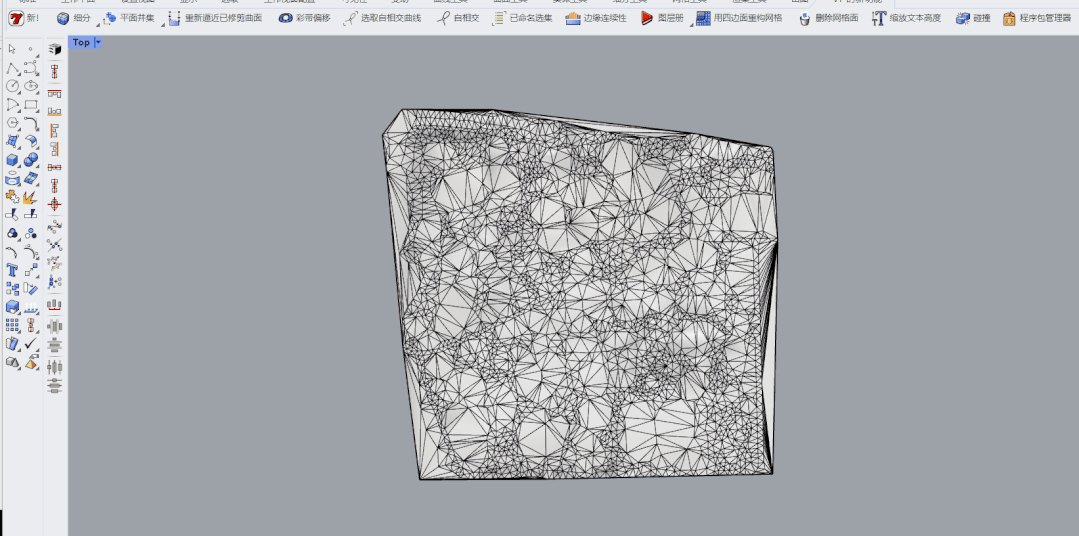Viewport: 1079px width, 536px height.
Task: Run 重新逼近已修剪曲面 command
Action: tap(214, 18)
